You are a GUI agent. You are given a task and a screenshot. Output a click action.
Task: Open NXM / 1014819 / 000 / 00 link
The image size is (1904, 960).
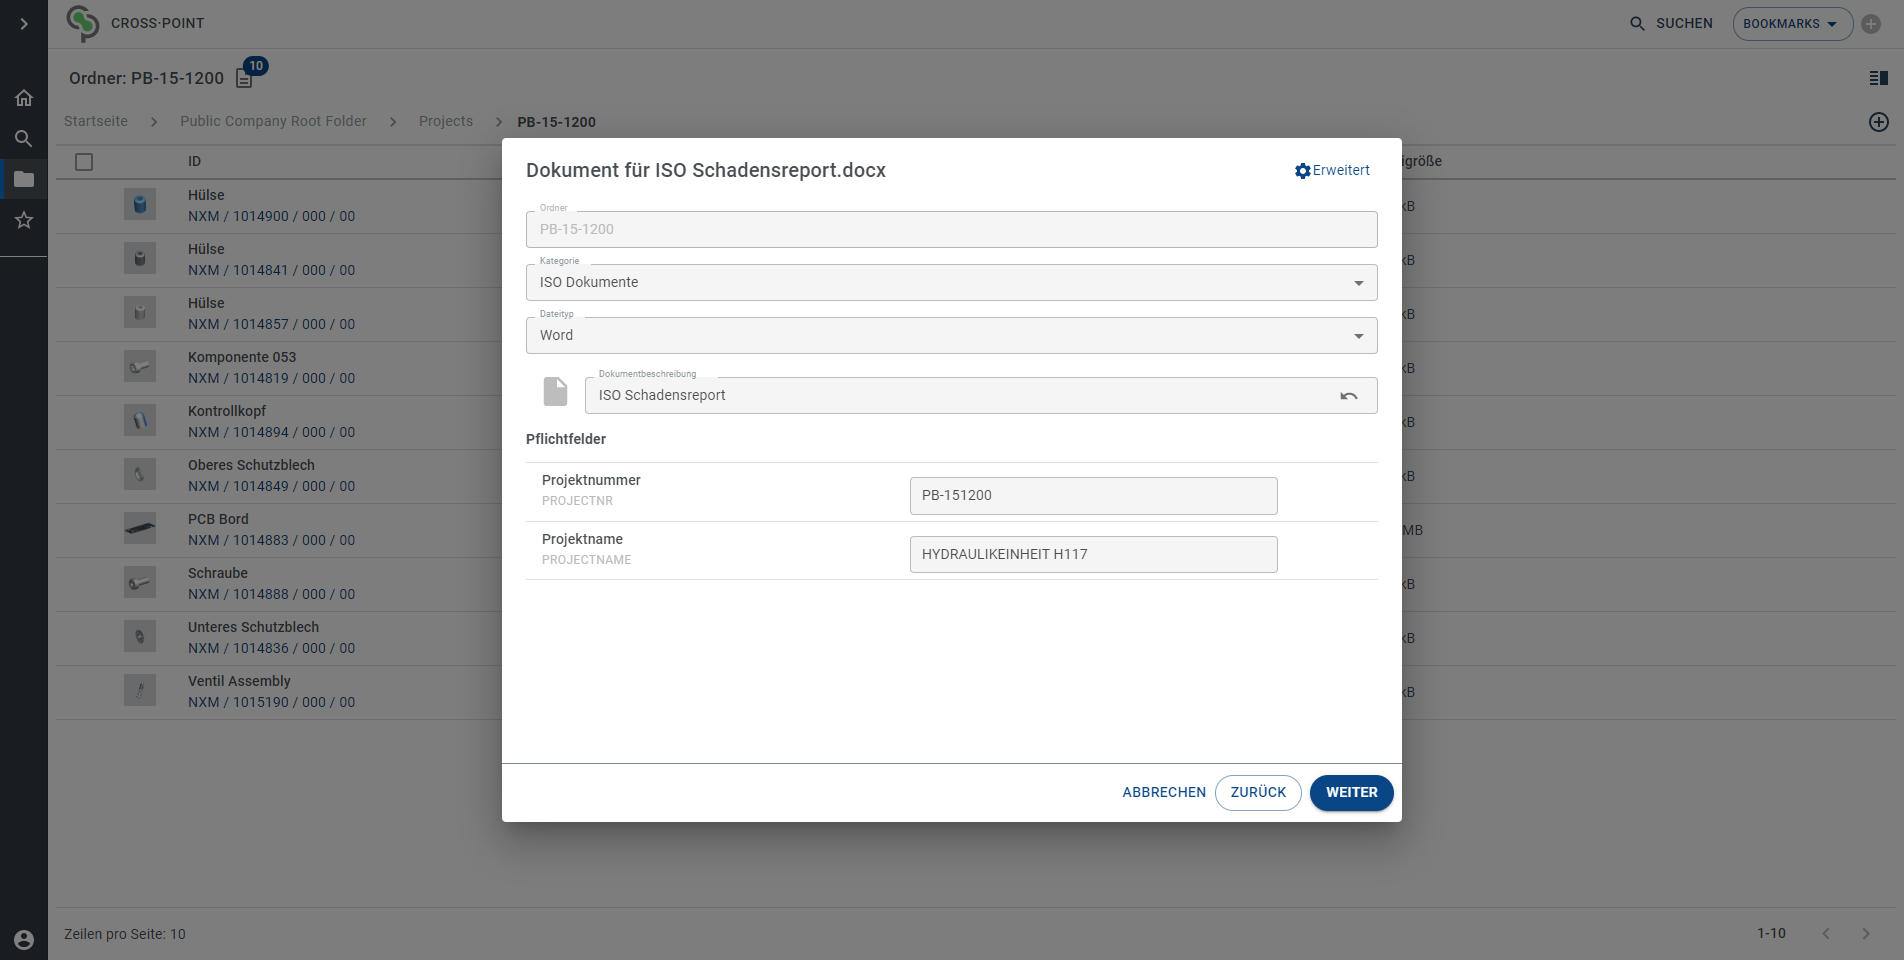(x=271, y=378)
